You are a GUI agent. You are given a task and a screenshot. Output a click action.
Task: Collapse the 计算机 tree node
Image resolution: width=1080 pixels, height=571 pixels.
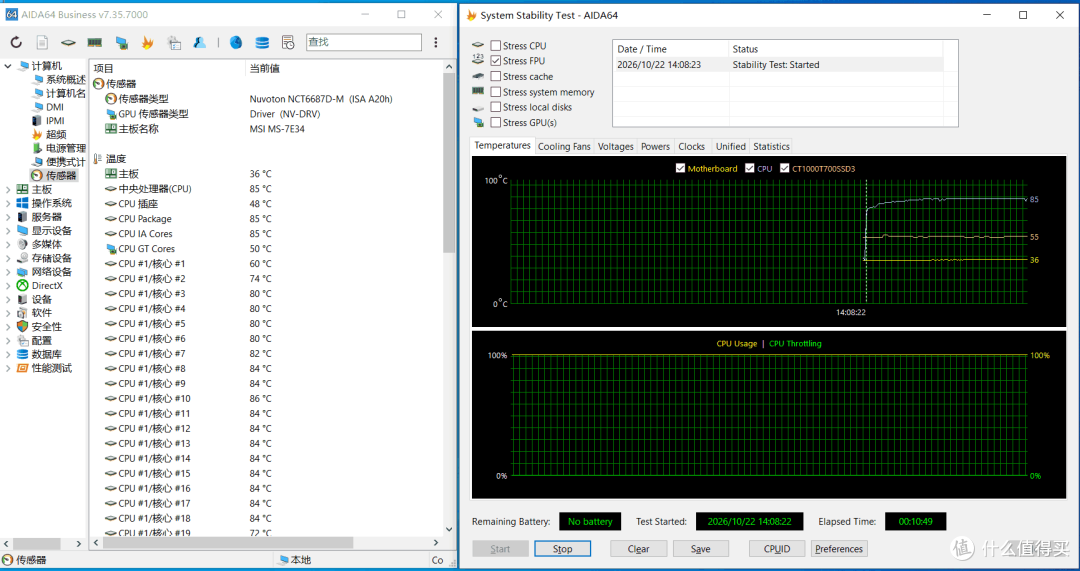click(x=8, y=66)
